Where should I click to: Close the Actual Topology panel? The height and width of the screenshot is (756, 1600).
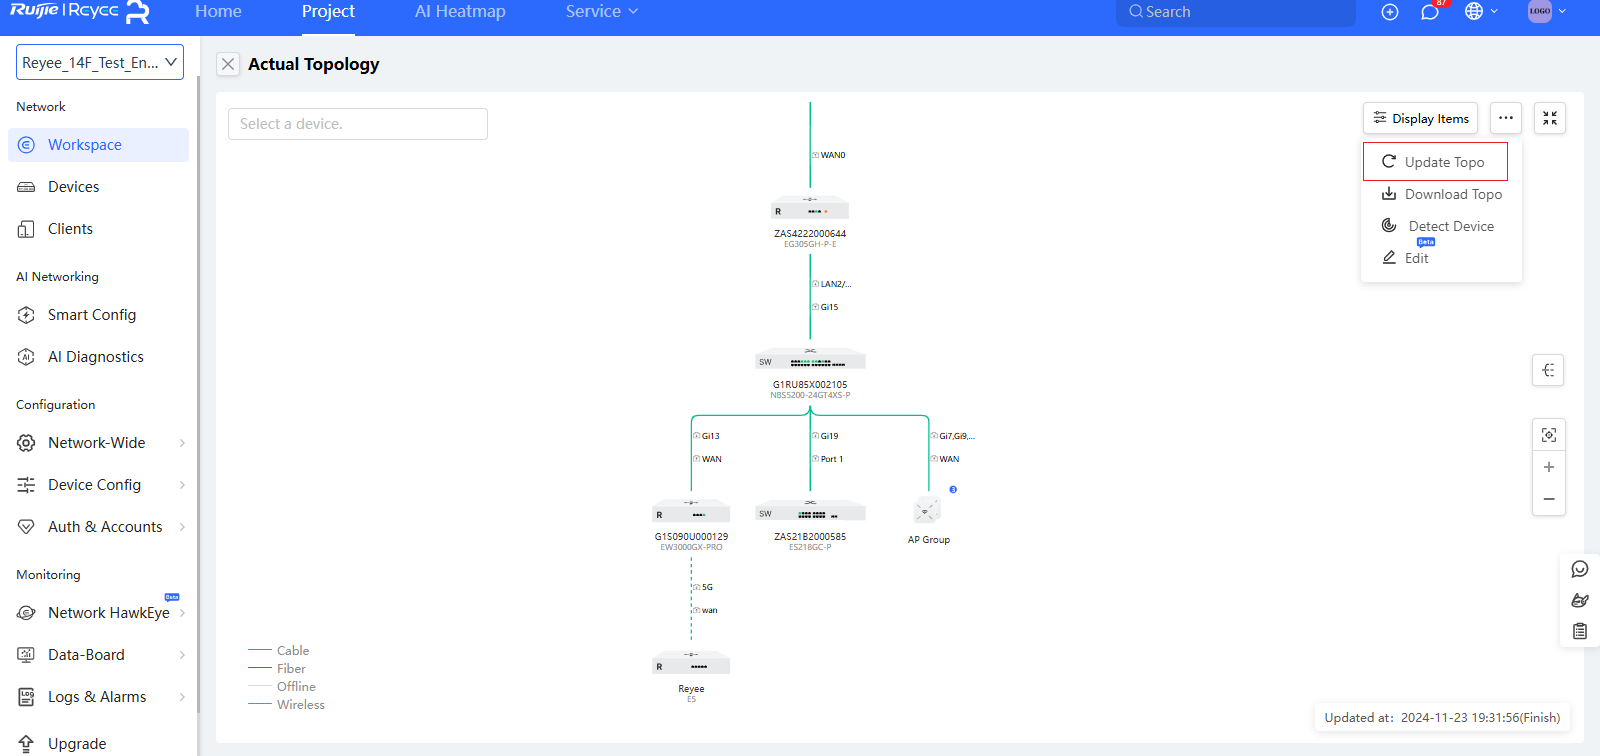[x=228, y=64]
